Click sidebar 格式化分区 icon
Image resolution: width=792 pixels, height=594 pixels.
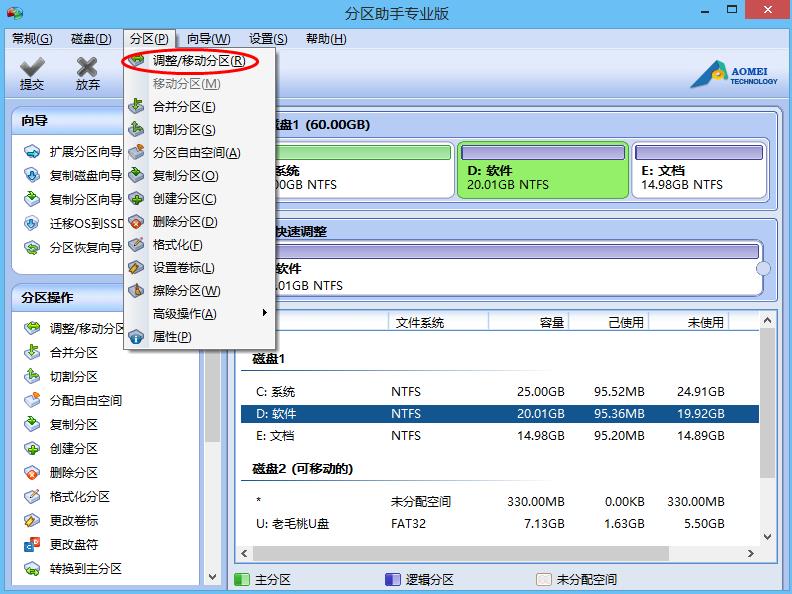[32, 496]
